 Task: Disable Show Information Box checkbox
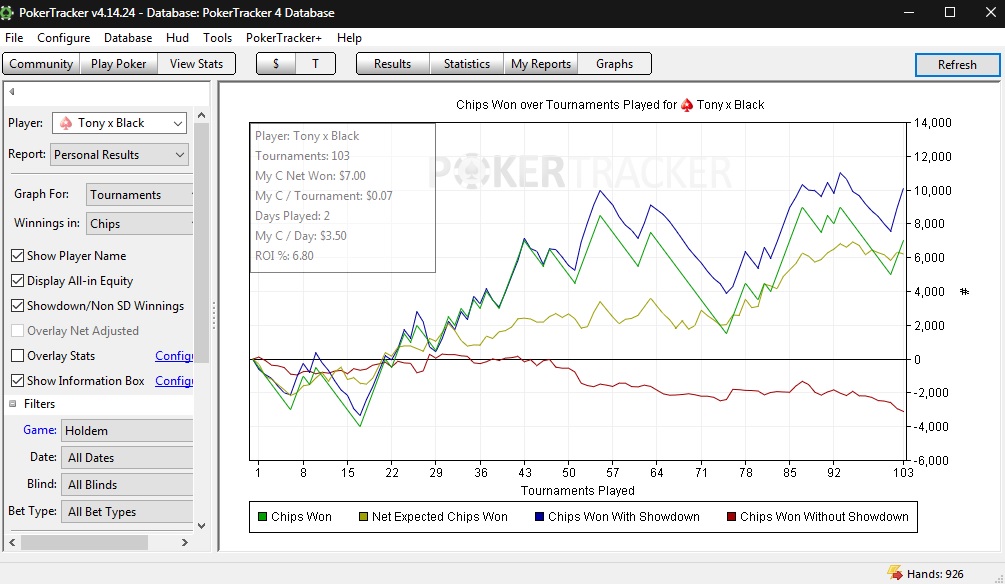coord(18,381)
